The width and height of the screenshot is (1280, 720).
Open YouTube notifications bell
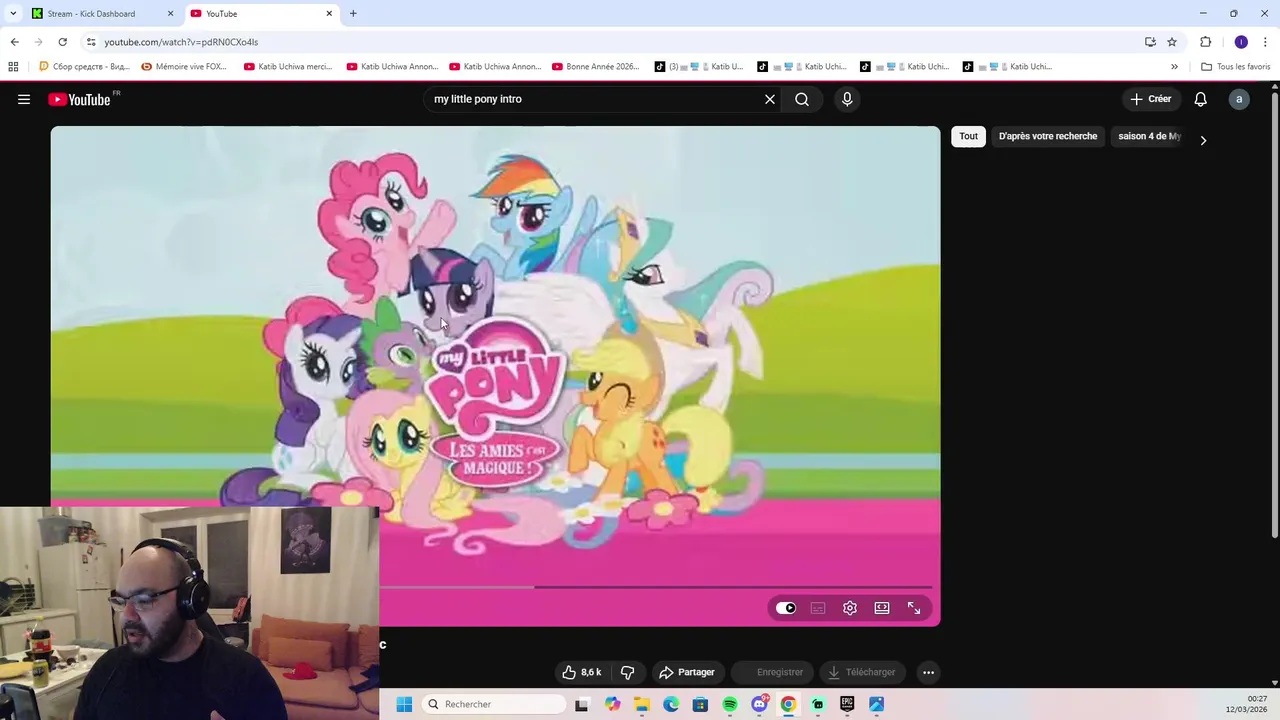pos(1200,99)
